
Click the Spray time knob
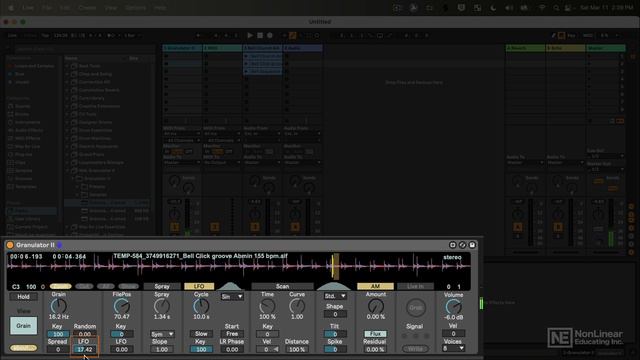click(x=162, y=306)
